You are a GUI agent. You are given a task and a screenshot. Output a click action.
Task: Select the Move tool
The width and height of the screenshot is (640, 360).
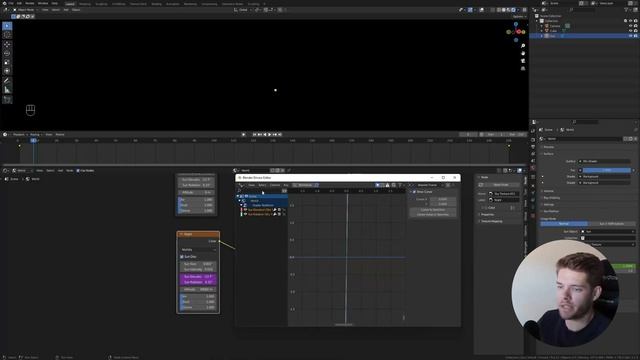pyautogui.click(x=7, y=44)
